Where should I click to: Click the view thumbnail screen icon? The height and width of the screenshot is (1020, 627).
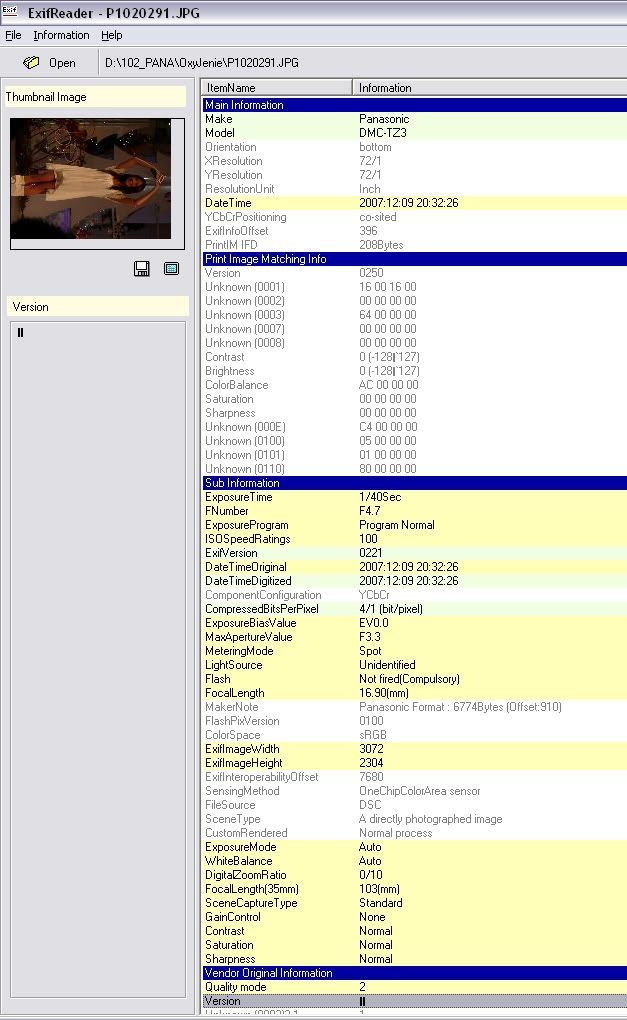point(171,268)
